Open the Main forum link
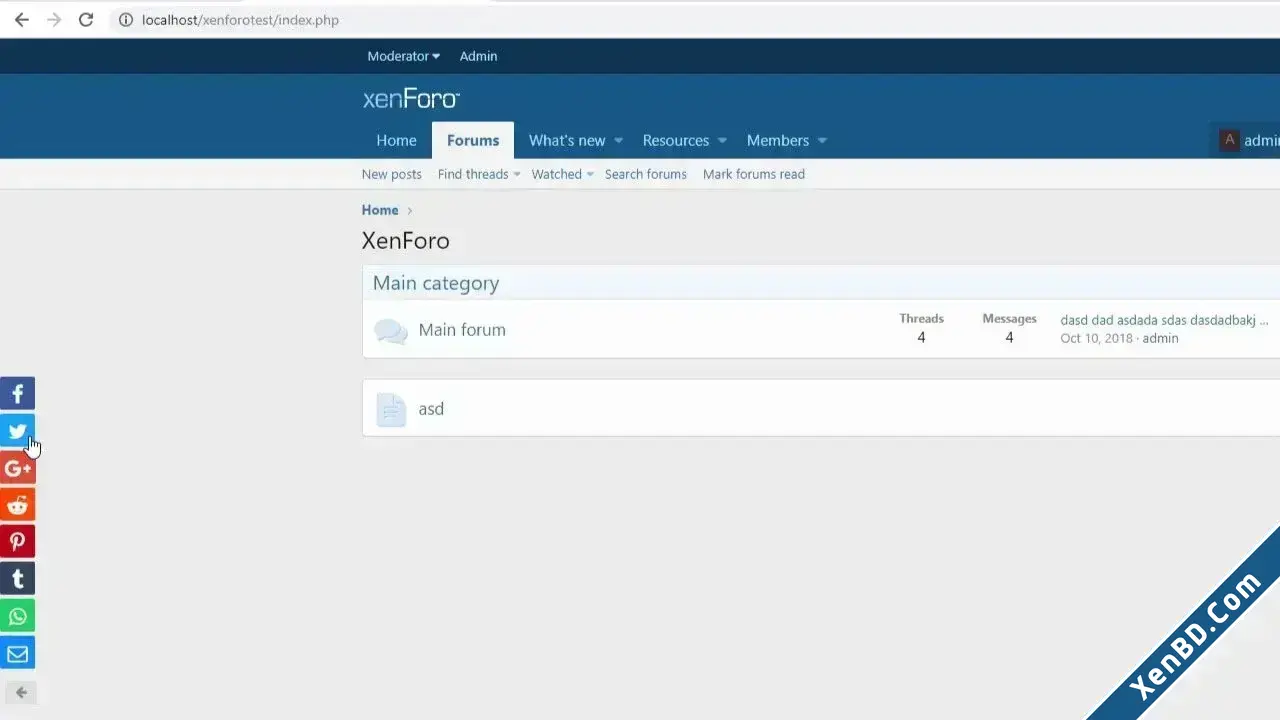 462,330
